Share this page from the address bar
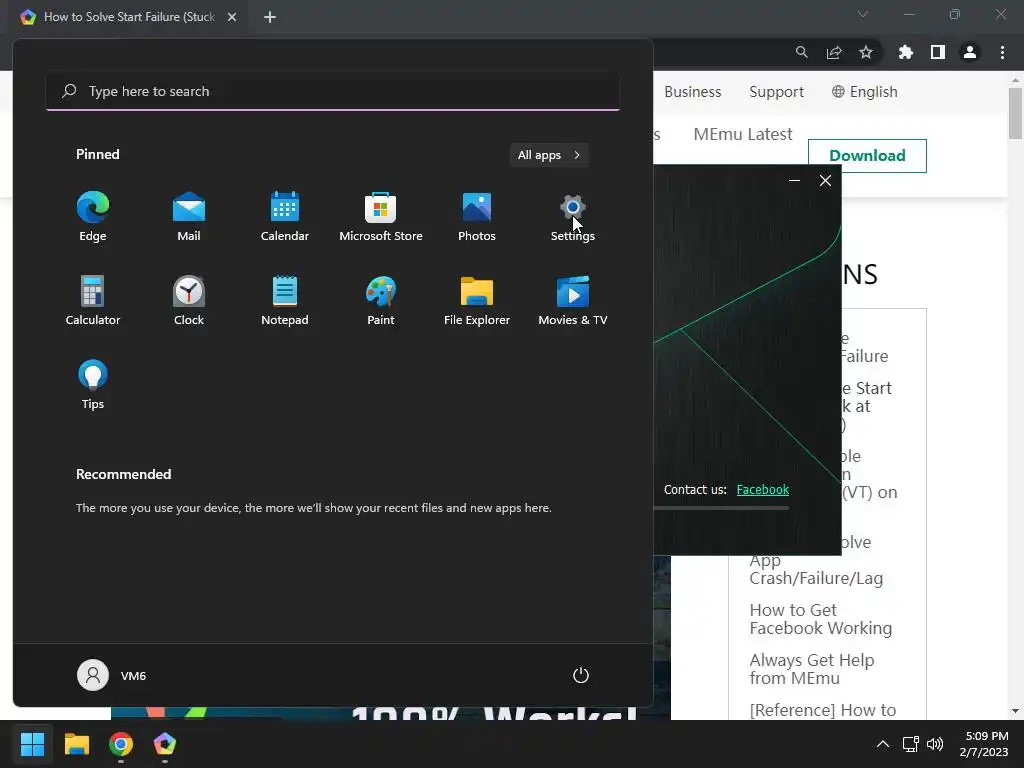Screen dimensions: 1024x768 pyautogui.click(x=834, y=52)
